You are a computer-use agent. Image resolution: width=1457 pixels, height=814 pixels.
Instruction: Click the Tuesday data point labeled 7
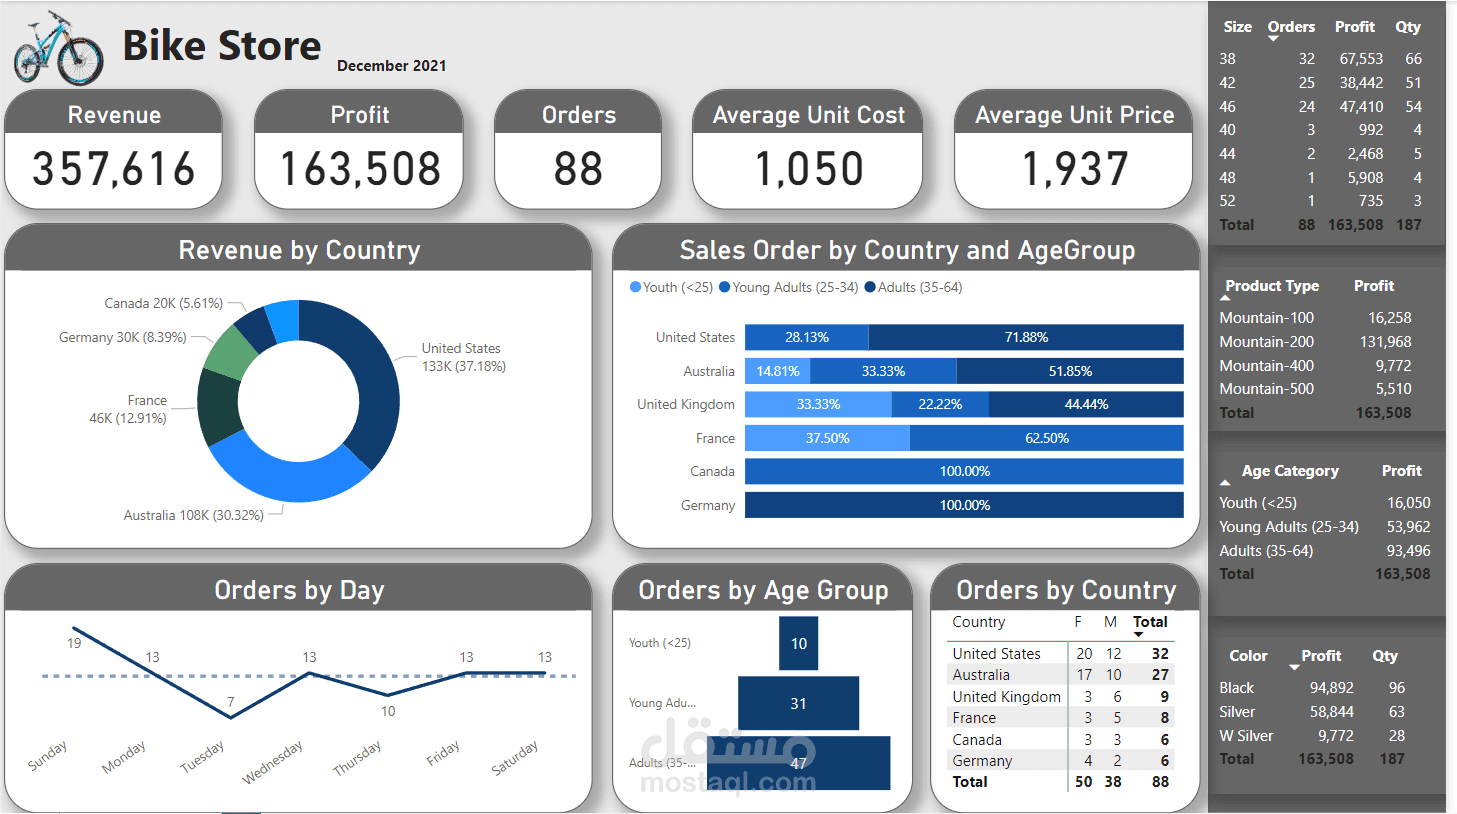(231, 717)
